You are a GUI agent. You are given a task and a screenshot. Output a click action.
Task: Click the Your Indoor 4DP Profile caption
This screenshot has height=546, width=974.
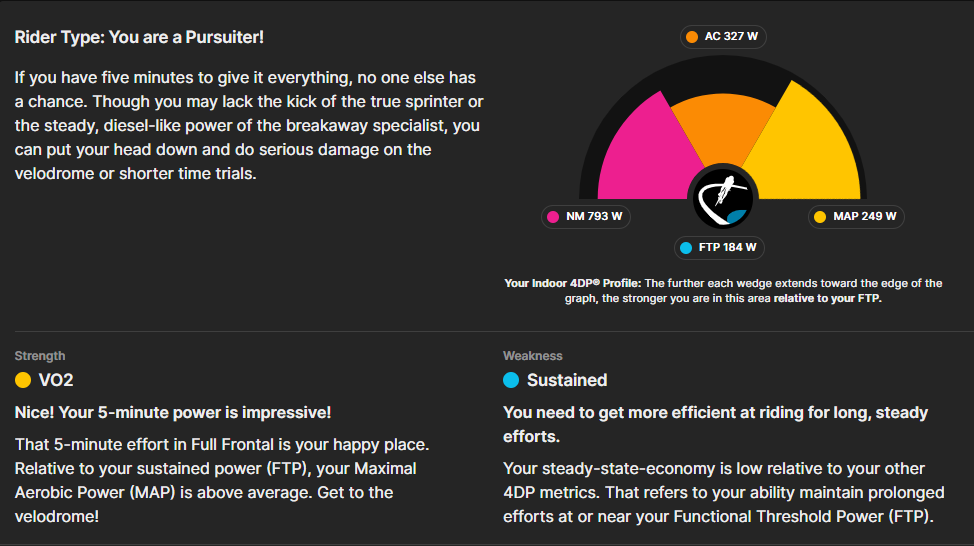723,291
